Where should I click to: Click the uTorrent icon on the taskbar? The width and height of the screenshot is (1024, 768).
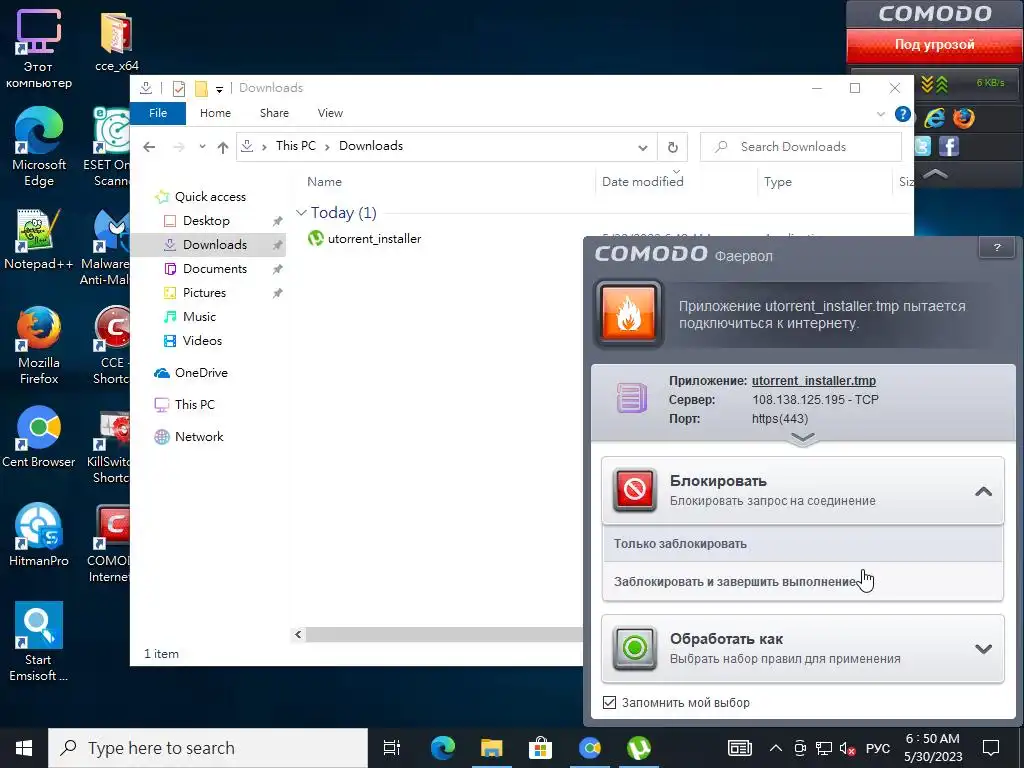pyautogui.click(x=638, y=748)
